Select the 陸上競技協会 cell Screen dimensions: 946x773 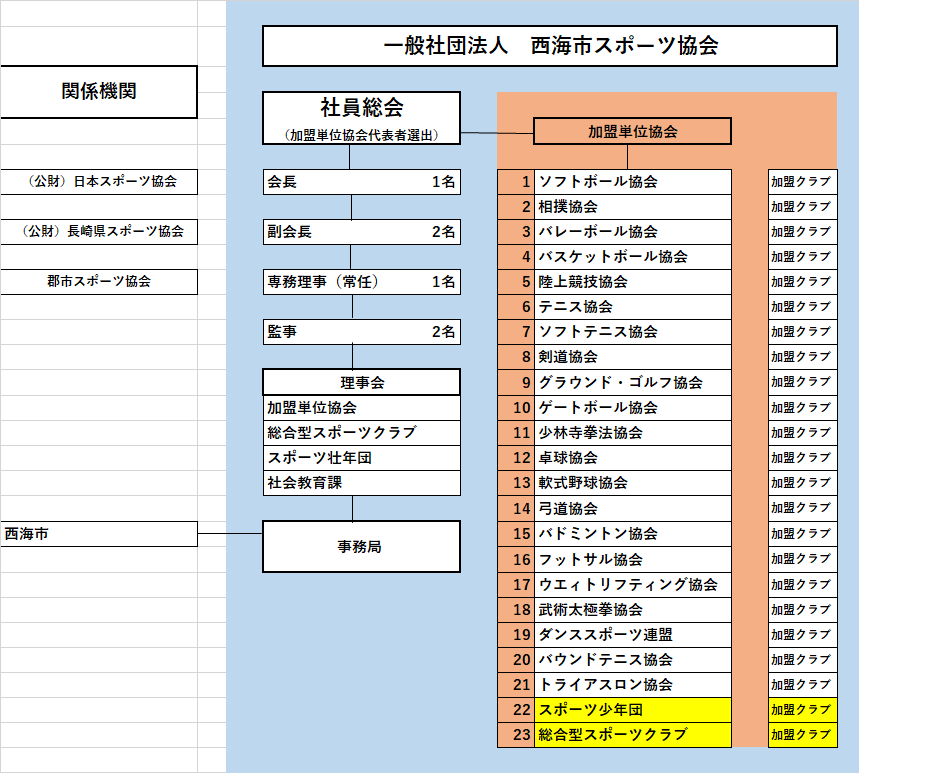633,282
